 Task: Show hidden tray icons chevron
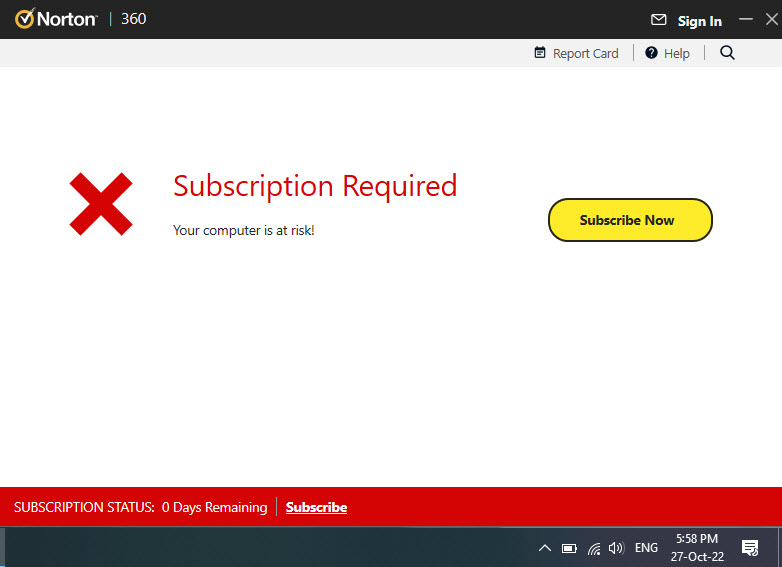click(x=545, y=548)
